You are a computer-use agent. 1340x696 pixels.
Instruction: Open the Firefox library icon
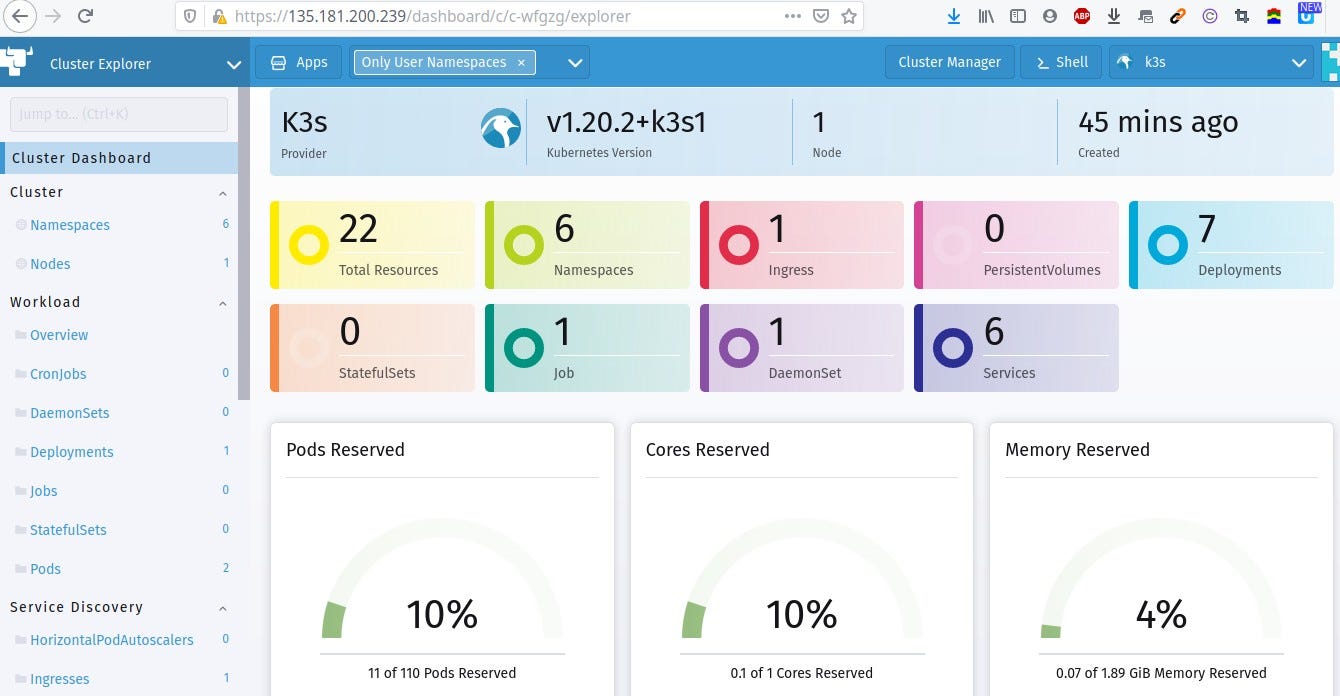(986, 16)
